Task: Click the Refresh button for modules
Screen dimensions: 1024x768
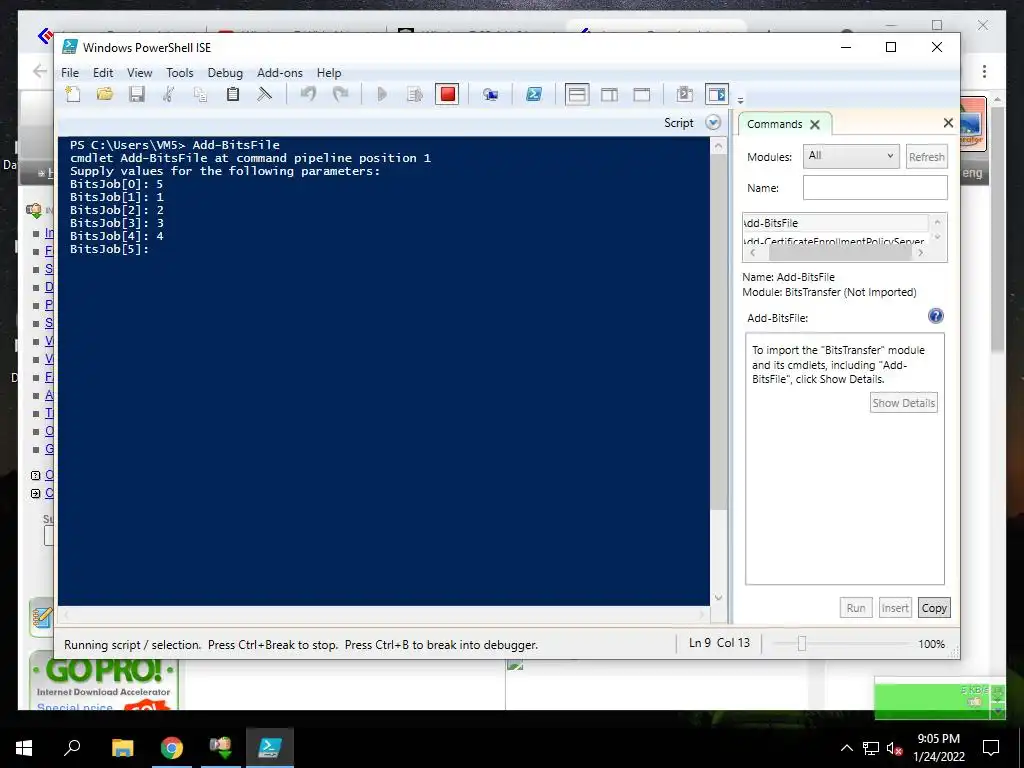Action: point(926,157)
